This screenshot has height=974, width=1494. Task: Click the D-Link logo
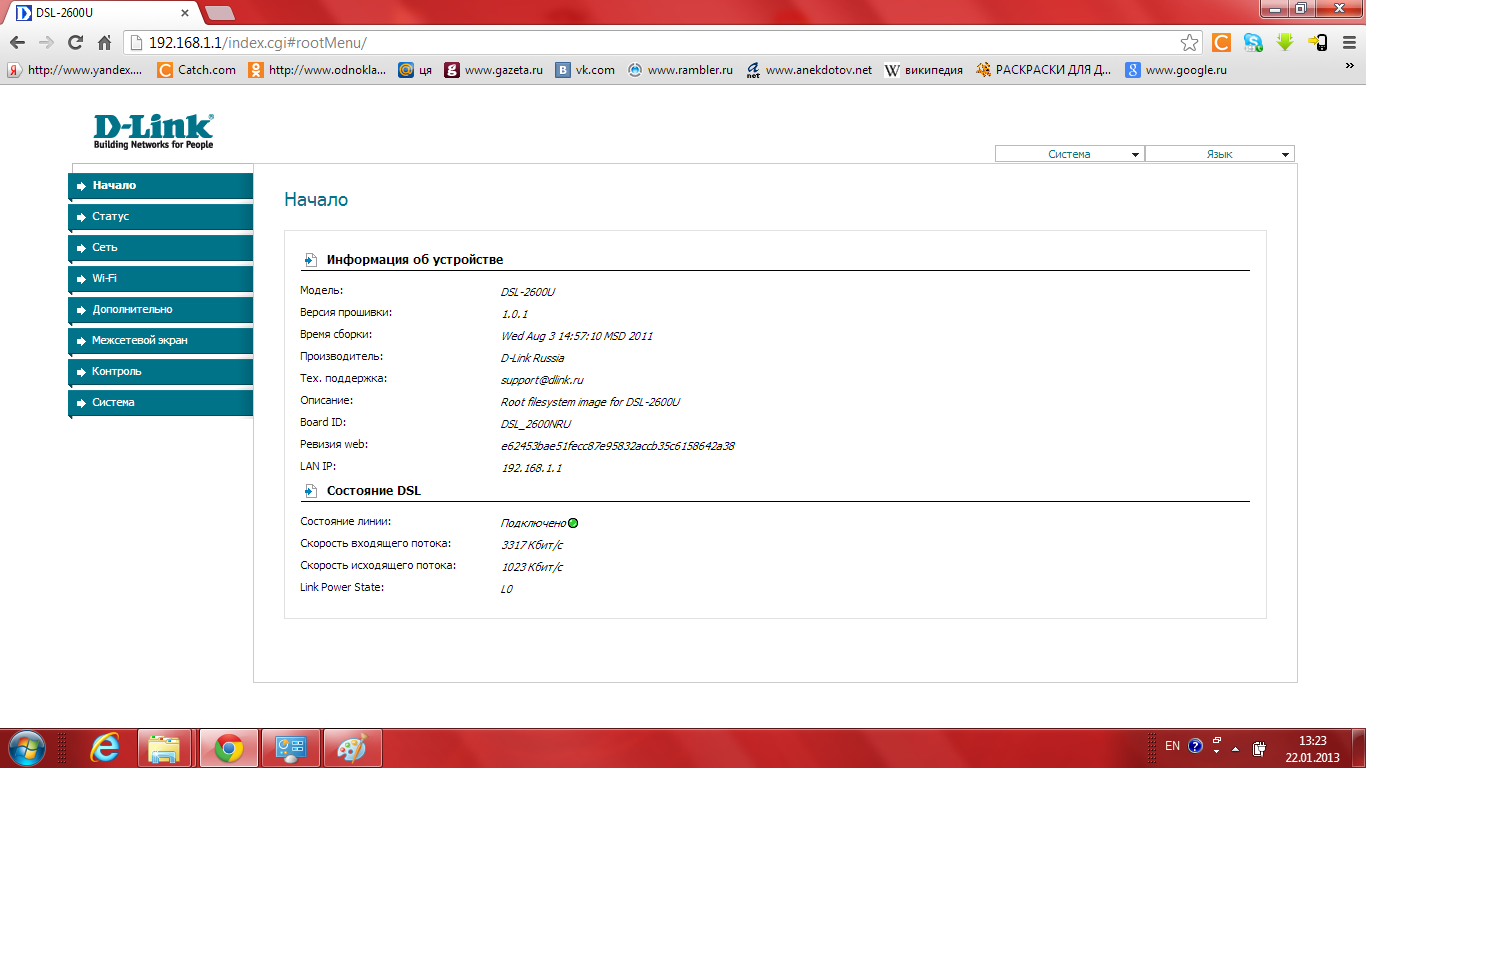click(153, 131)
